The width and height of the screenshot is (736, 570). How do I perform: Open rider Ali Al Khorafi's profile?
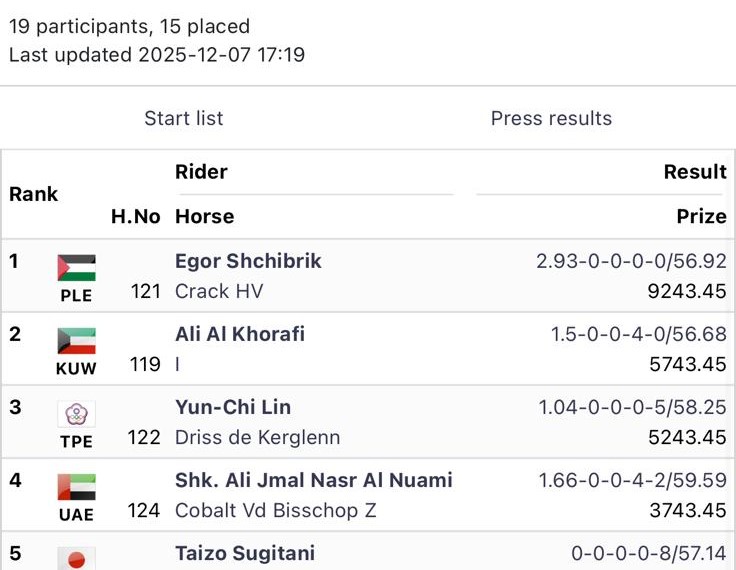(x=240, y=334)
